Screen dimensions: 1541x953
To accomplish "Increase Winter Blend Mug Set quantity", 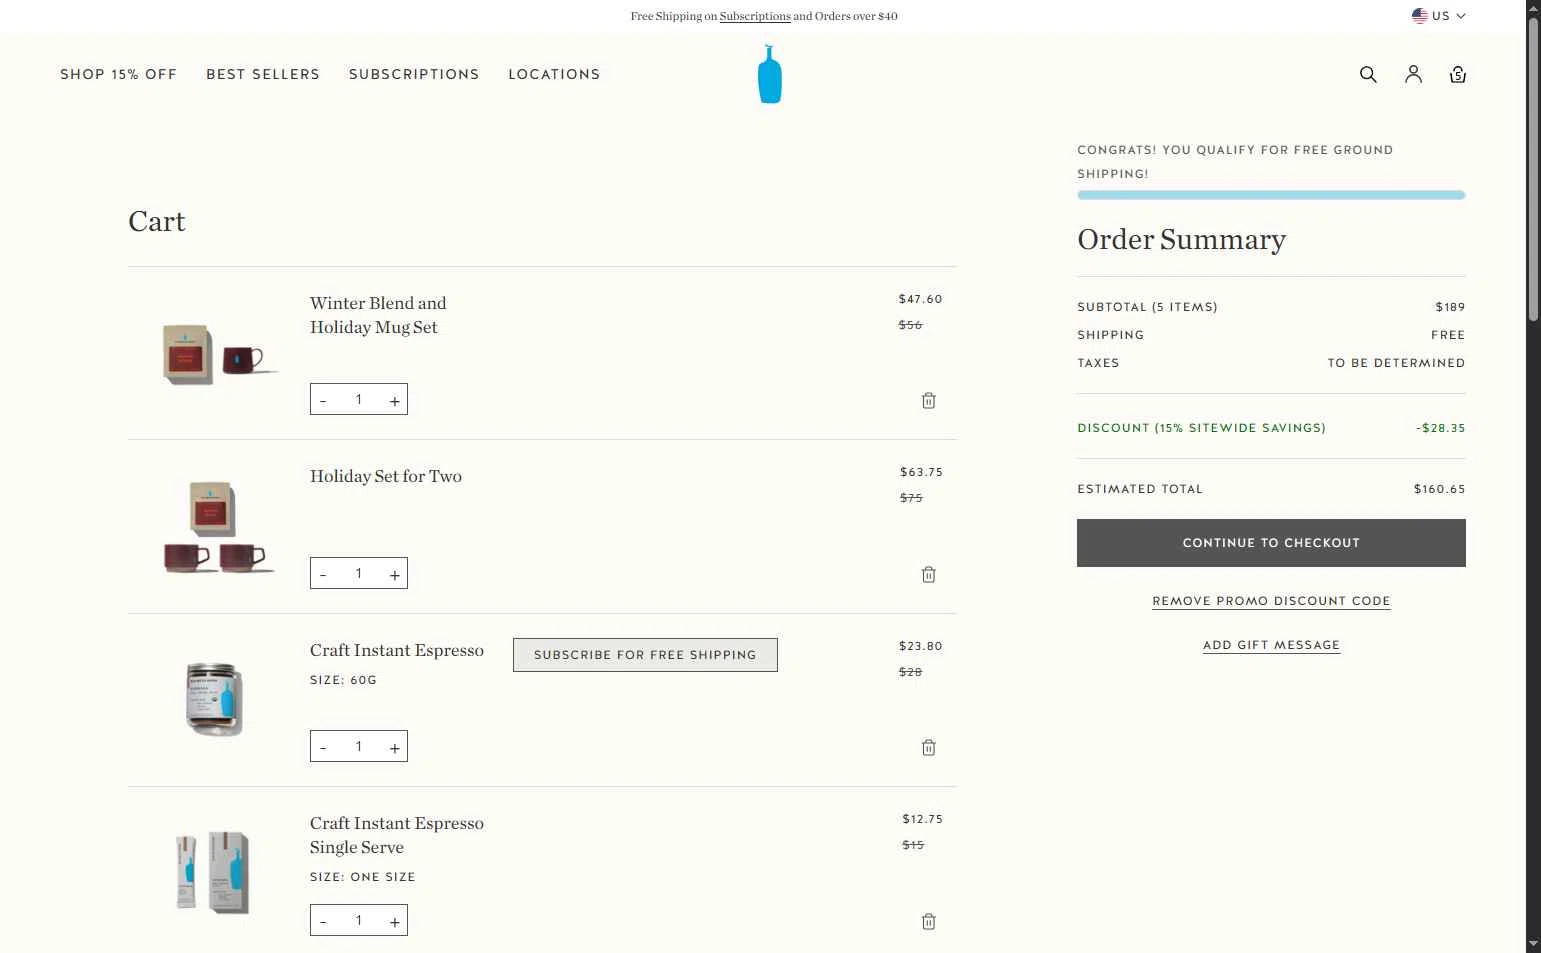I will (395, 400).
